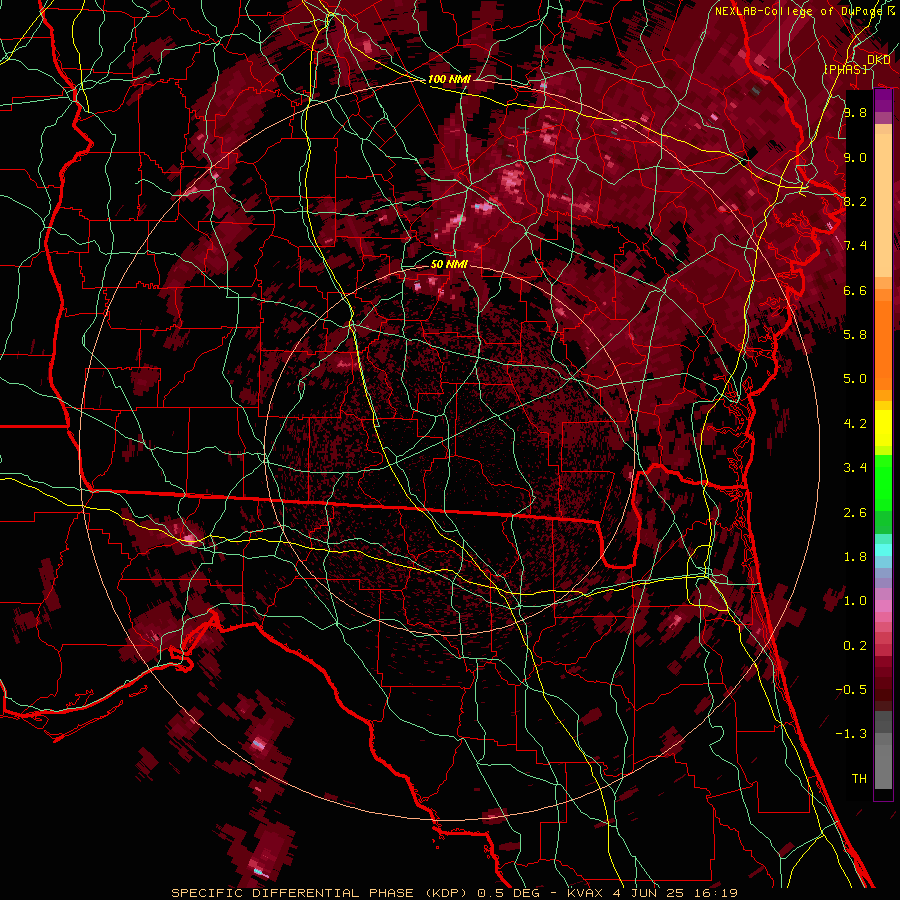Click the 9.0 value on the scale
The image size is (900, 900).
855,157
